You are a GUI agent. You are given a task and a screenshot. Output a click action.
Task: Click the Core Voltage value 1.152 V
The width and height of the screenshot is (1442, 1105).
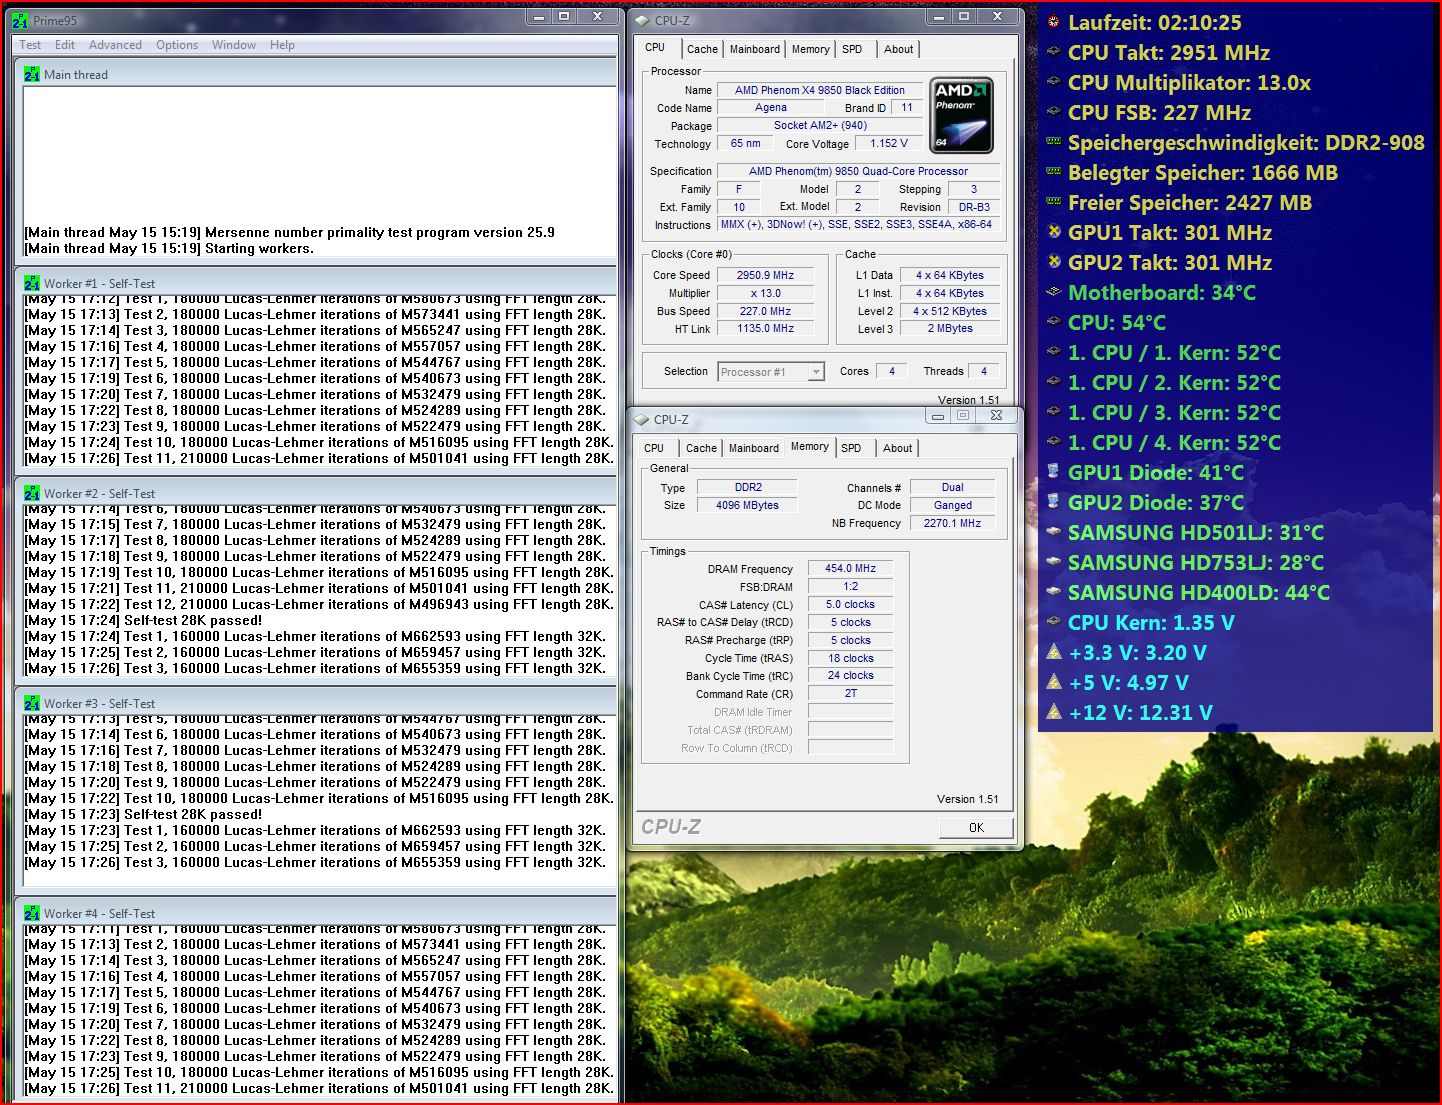click(x=888, y=143)
